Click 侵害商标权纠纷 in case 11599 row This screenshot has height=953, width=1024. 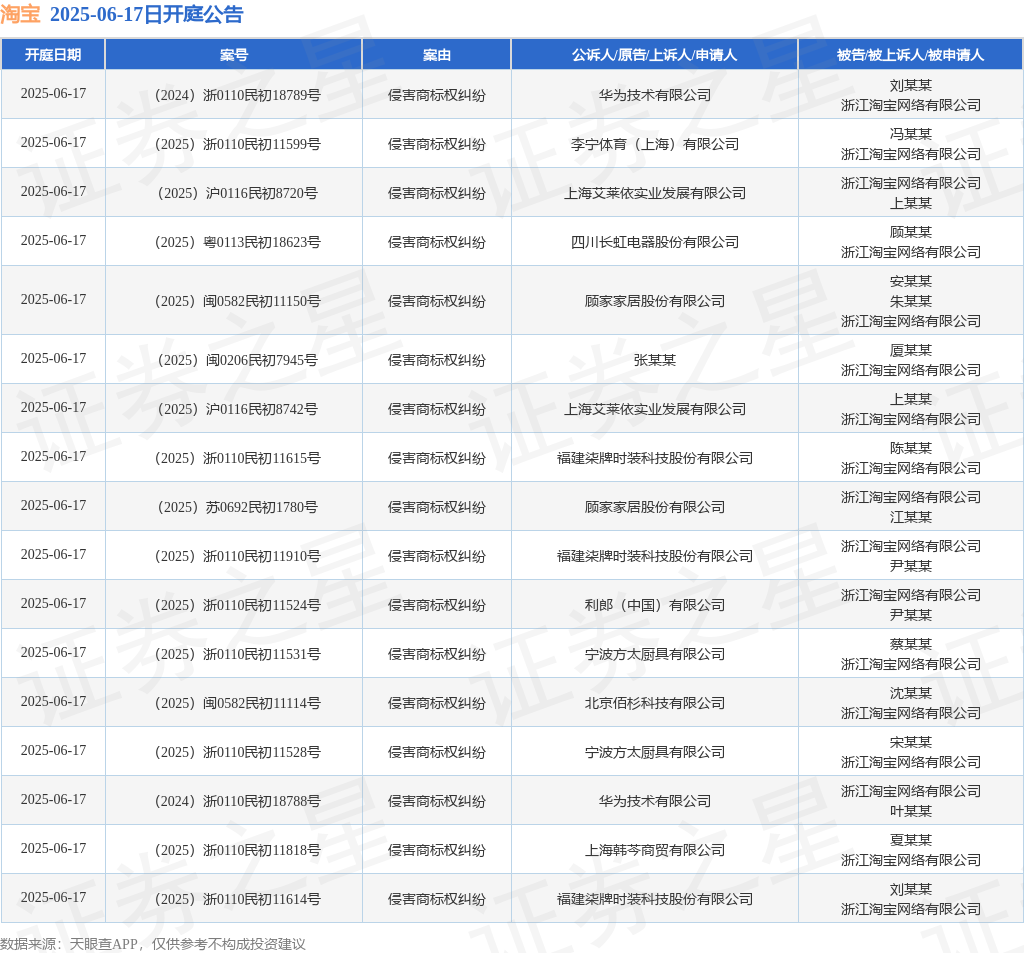coord(437,144)
